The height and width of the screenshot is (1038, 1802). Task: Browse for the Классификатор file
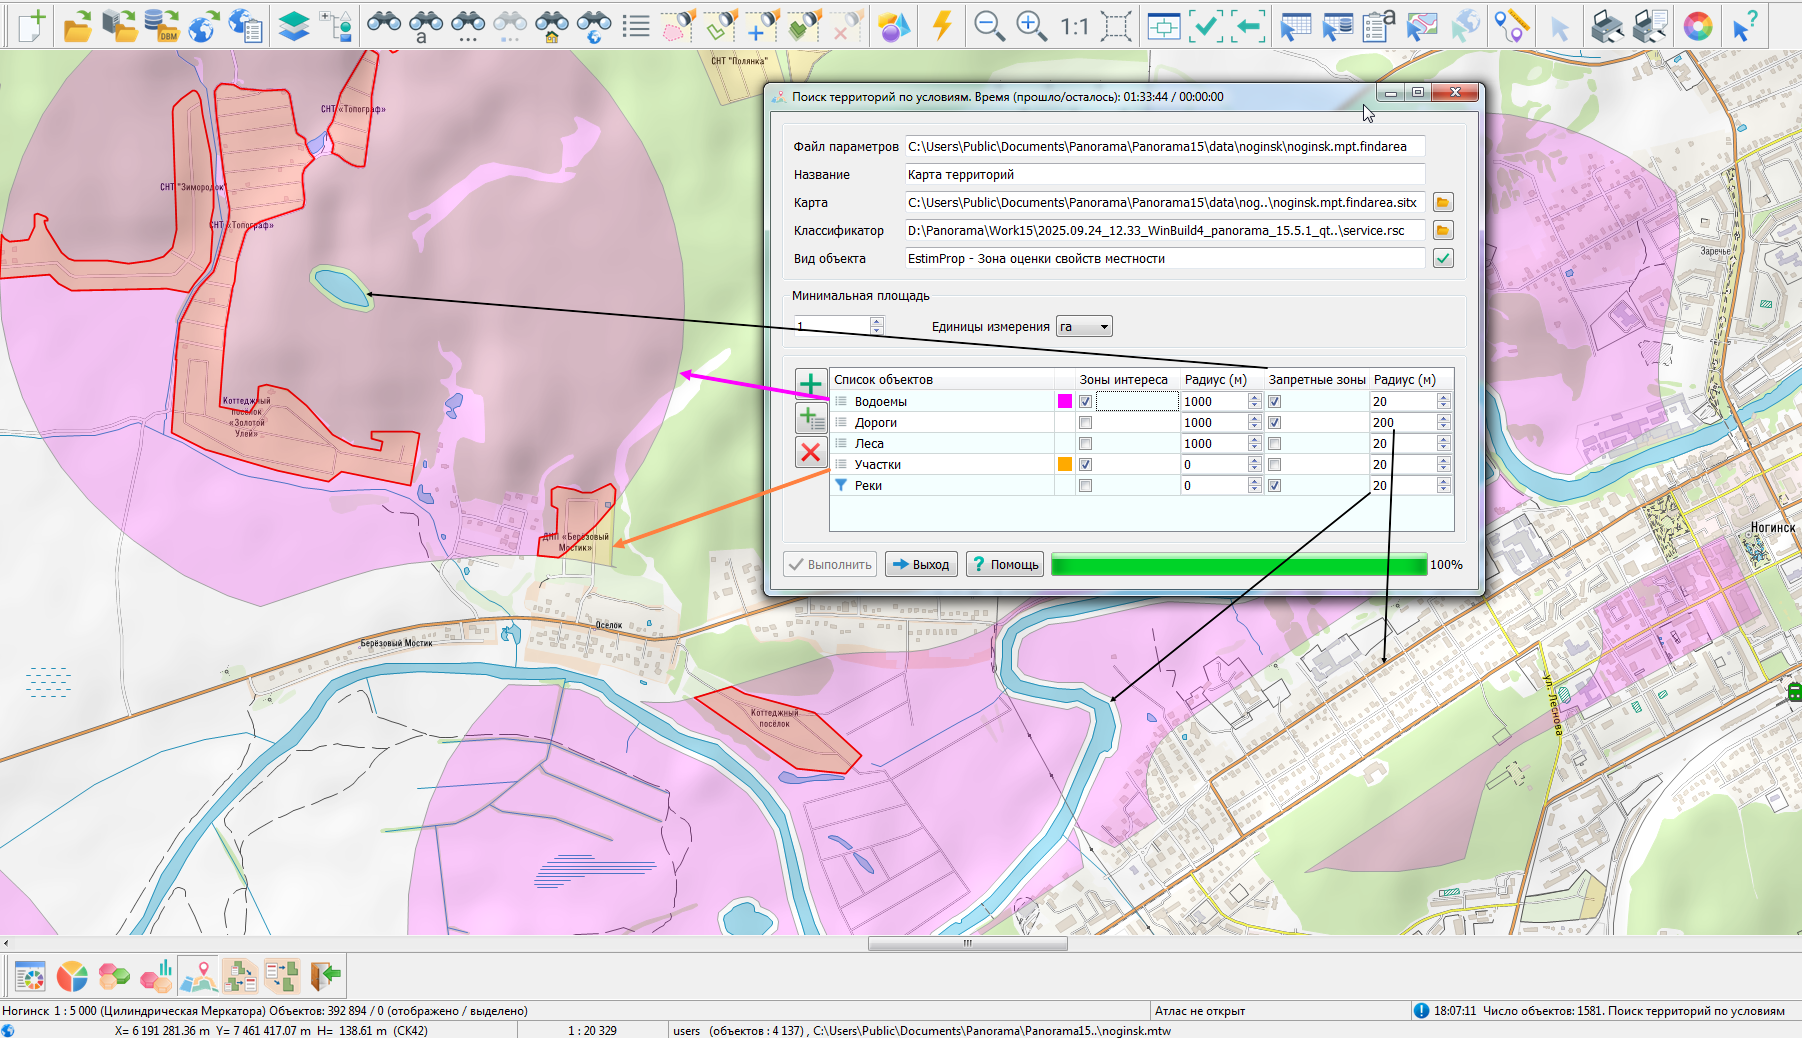point(1442,231)
